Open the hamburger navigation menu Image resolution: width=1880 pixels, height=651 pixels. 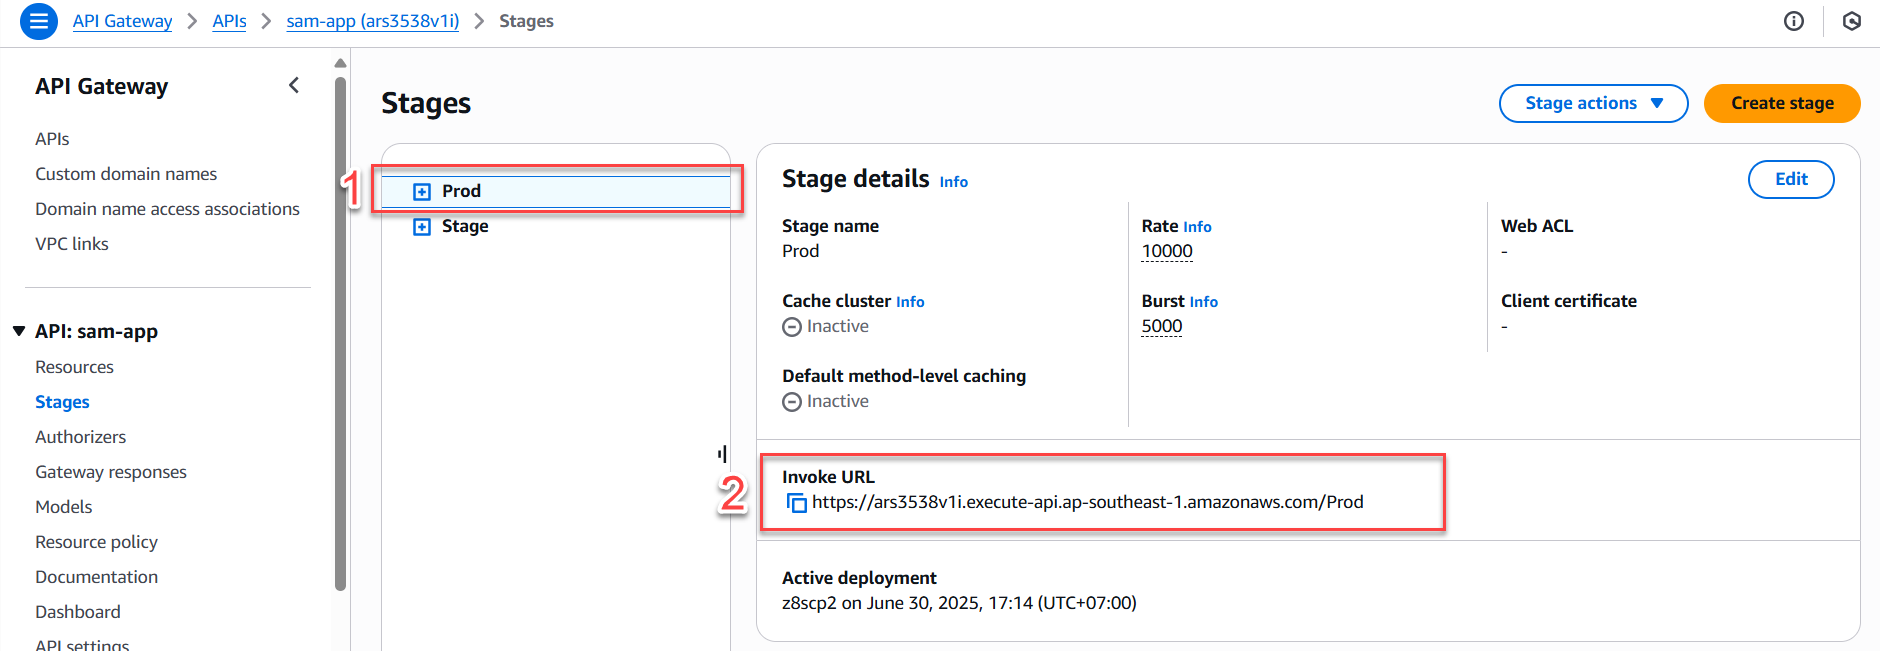(x=39, y=21)
